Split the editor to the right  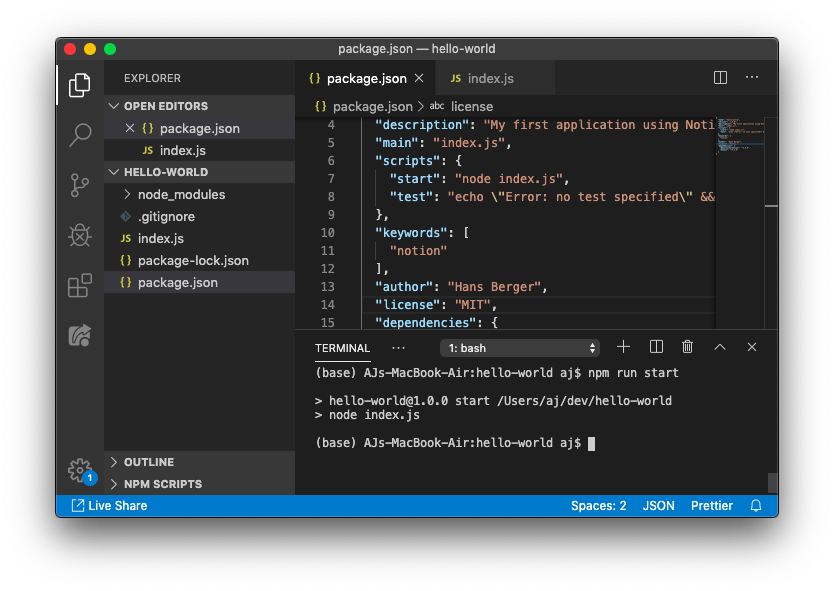tap(720, 78)
